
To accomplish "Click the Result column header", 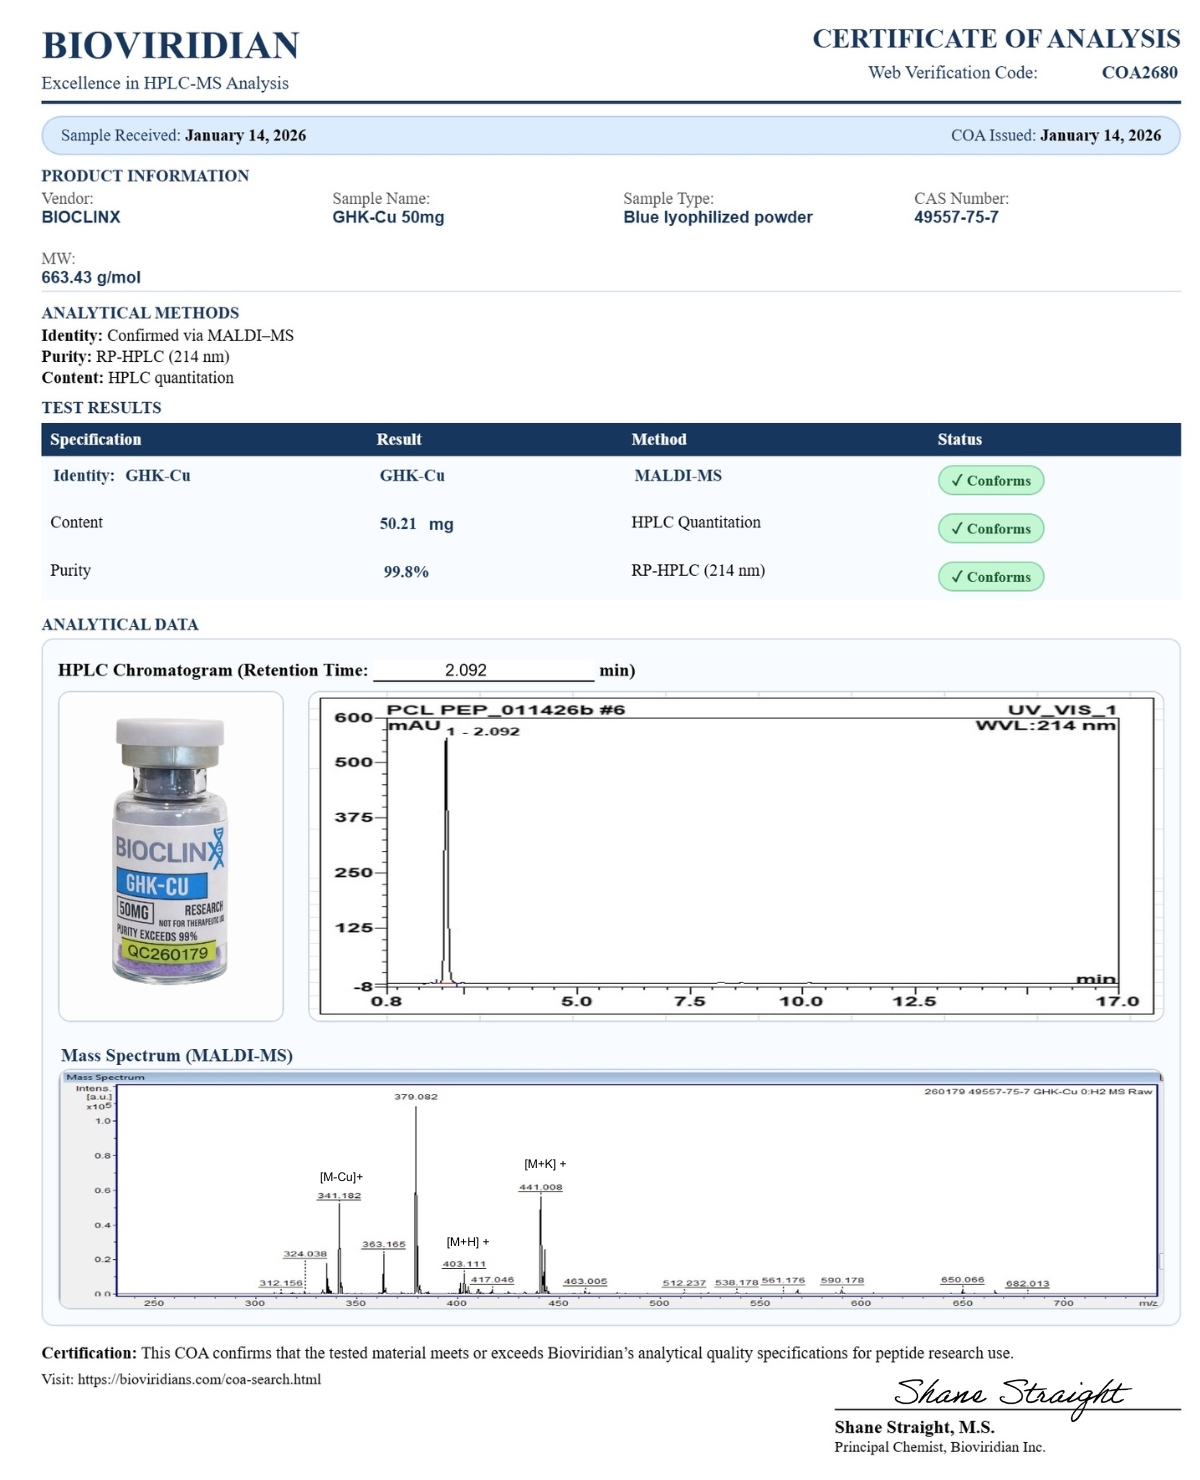I will point(399,440).
